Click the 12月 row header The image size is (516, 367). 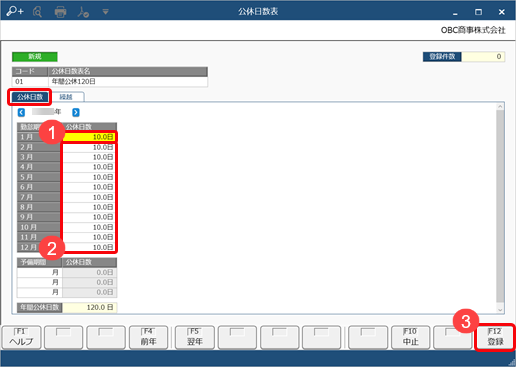(39, 247)
